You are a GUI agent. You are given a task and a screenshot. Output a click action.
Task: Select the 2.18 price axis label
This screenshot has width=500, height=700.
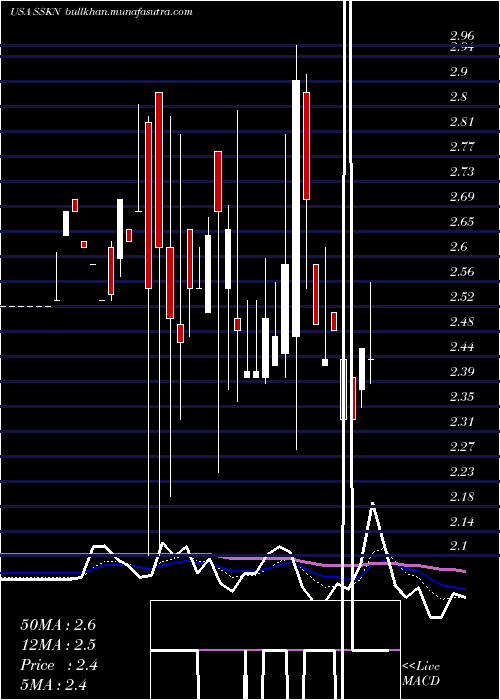(461, 496)
